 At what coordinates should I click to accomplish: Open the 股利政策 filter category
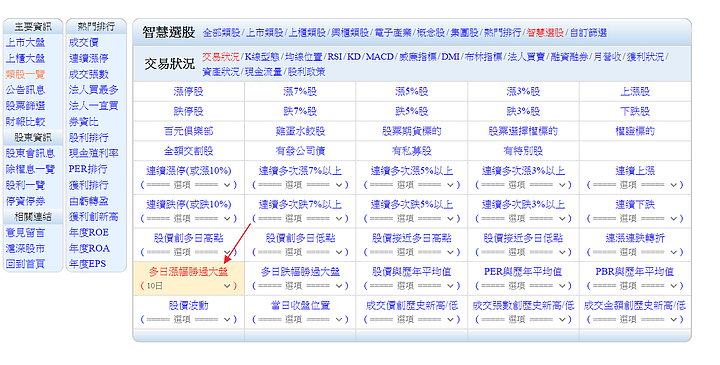306,72
